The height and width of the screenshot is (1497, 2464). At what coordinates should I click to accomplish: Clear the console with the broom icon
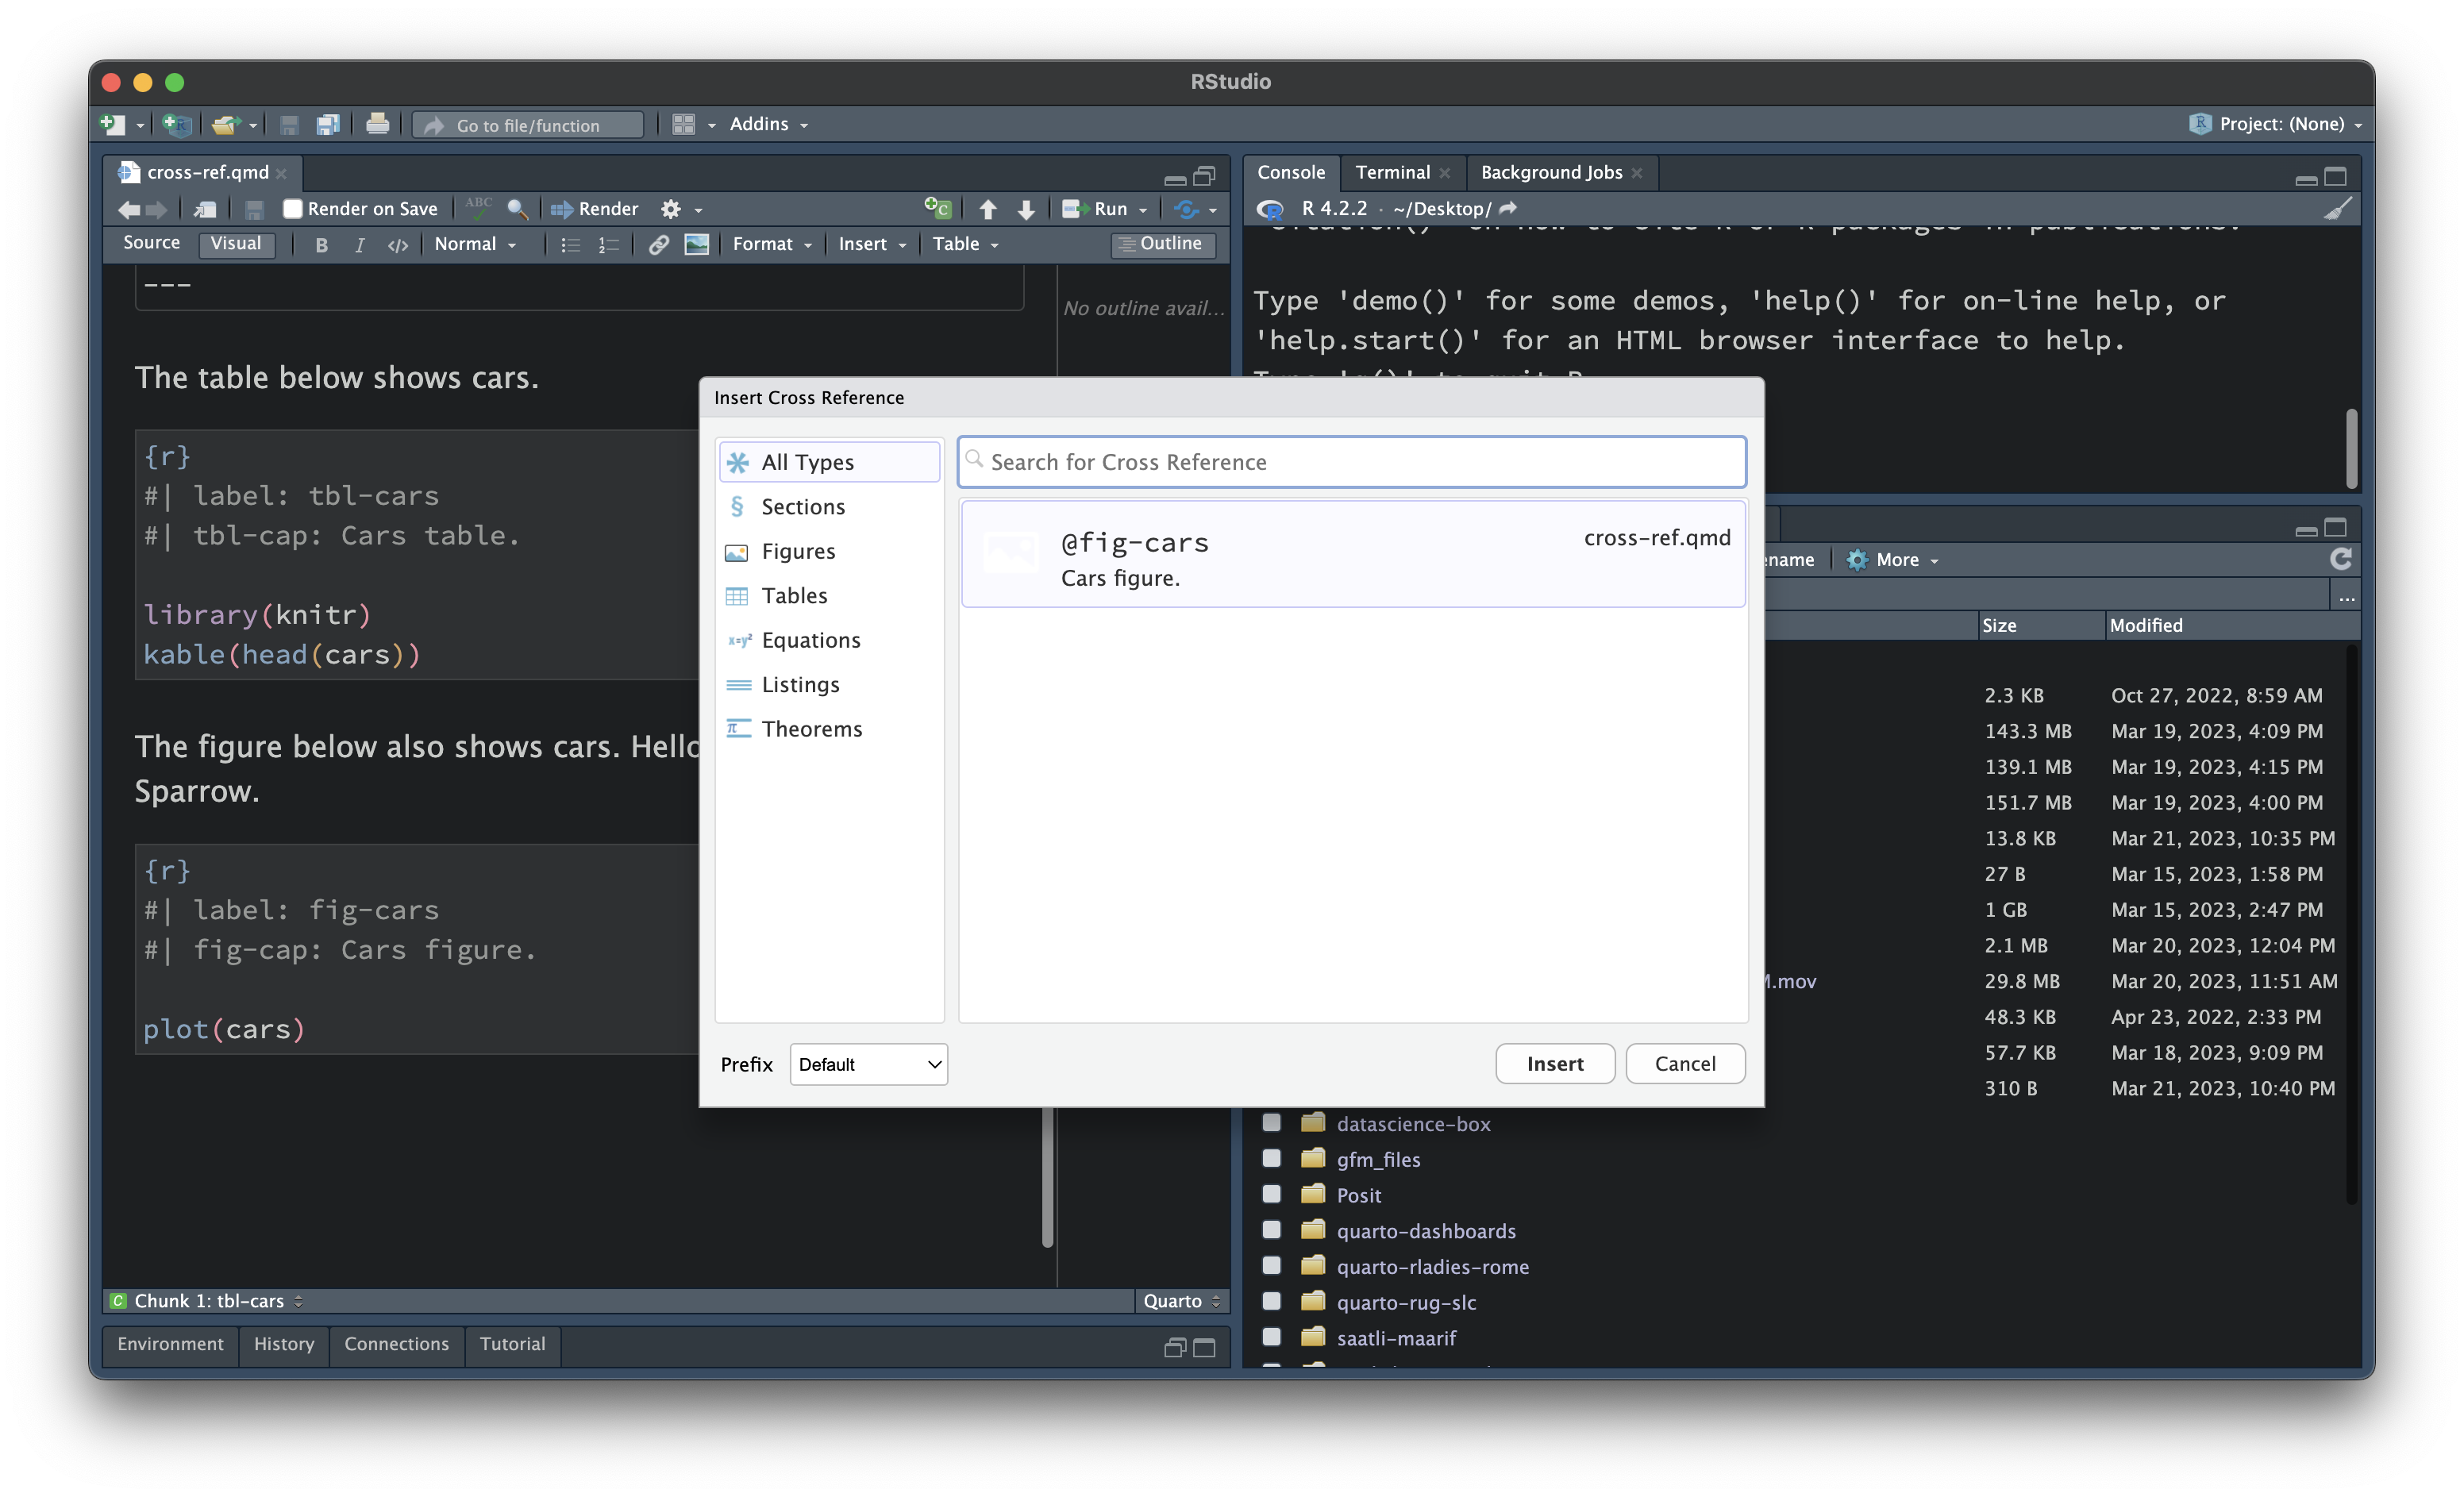click(2338, 209)
